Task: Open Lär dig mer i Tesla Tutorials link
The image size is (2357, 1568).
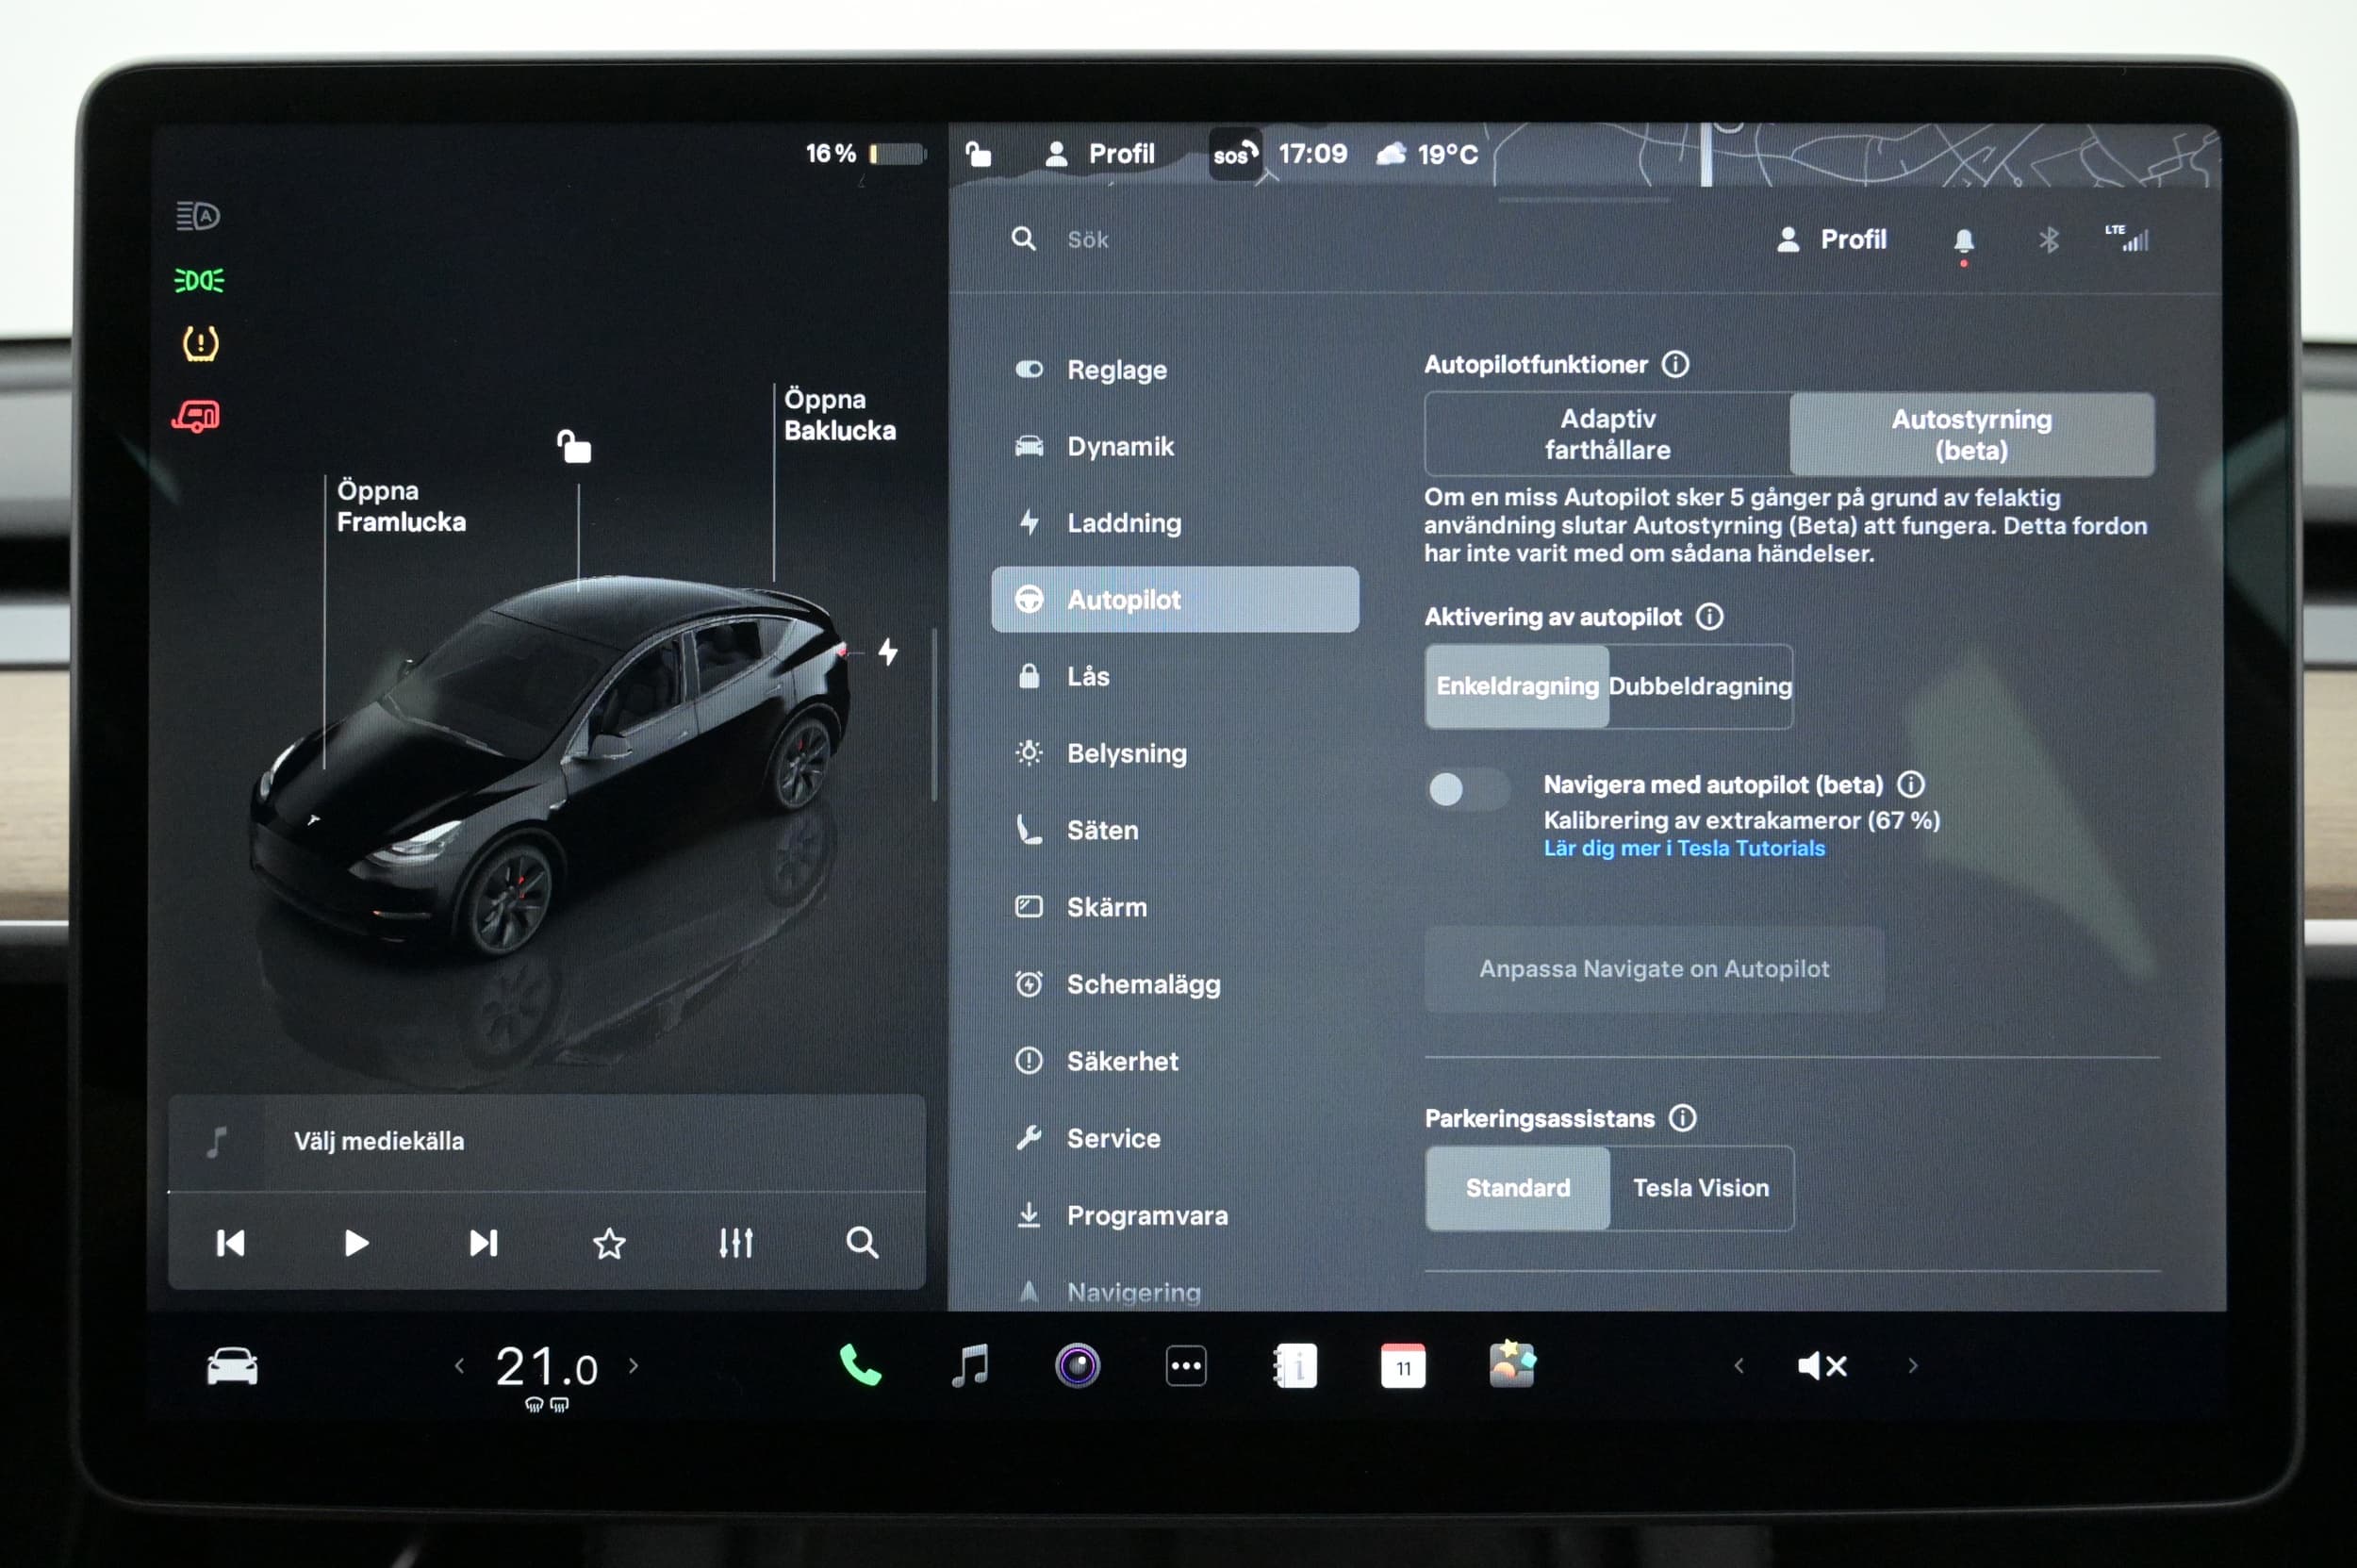Action: point(1684,848)
